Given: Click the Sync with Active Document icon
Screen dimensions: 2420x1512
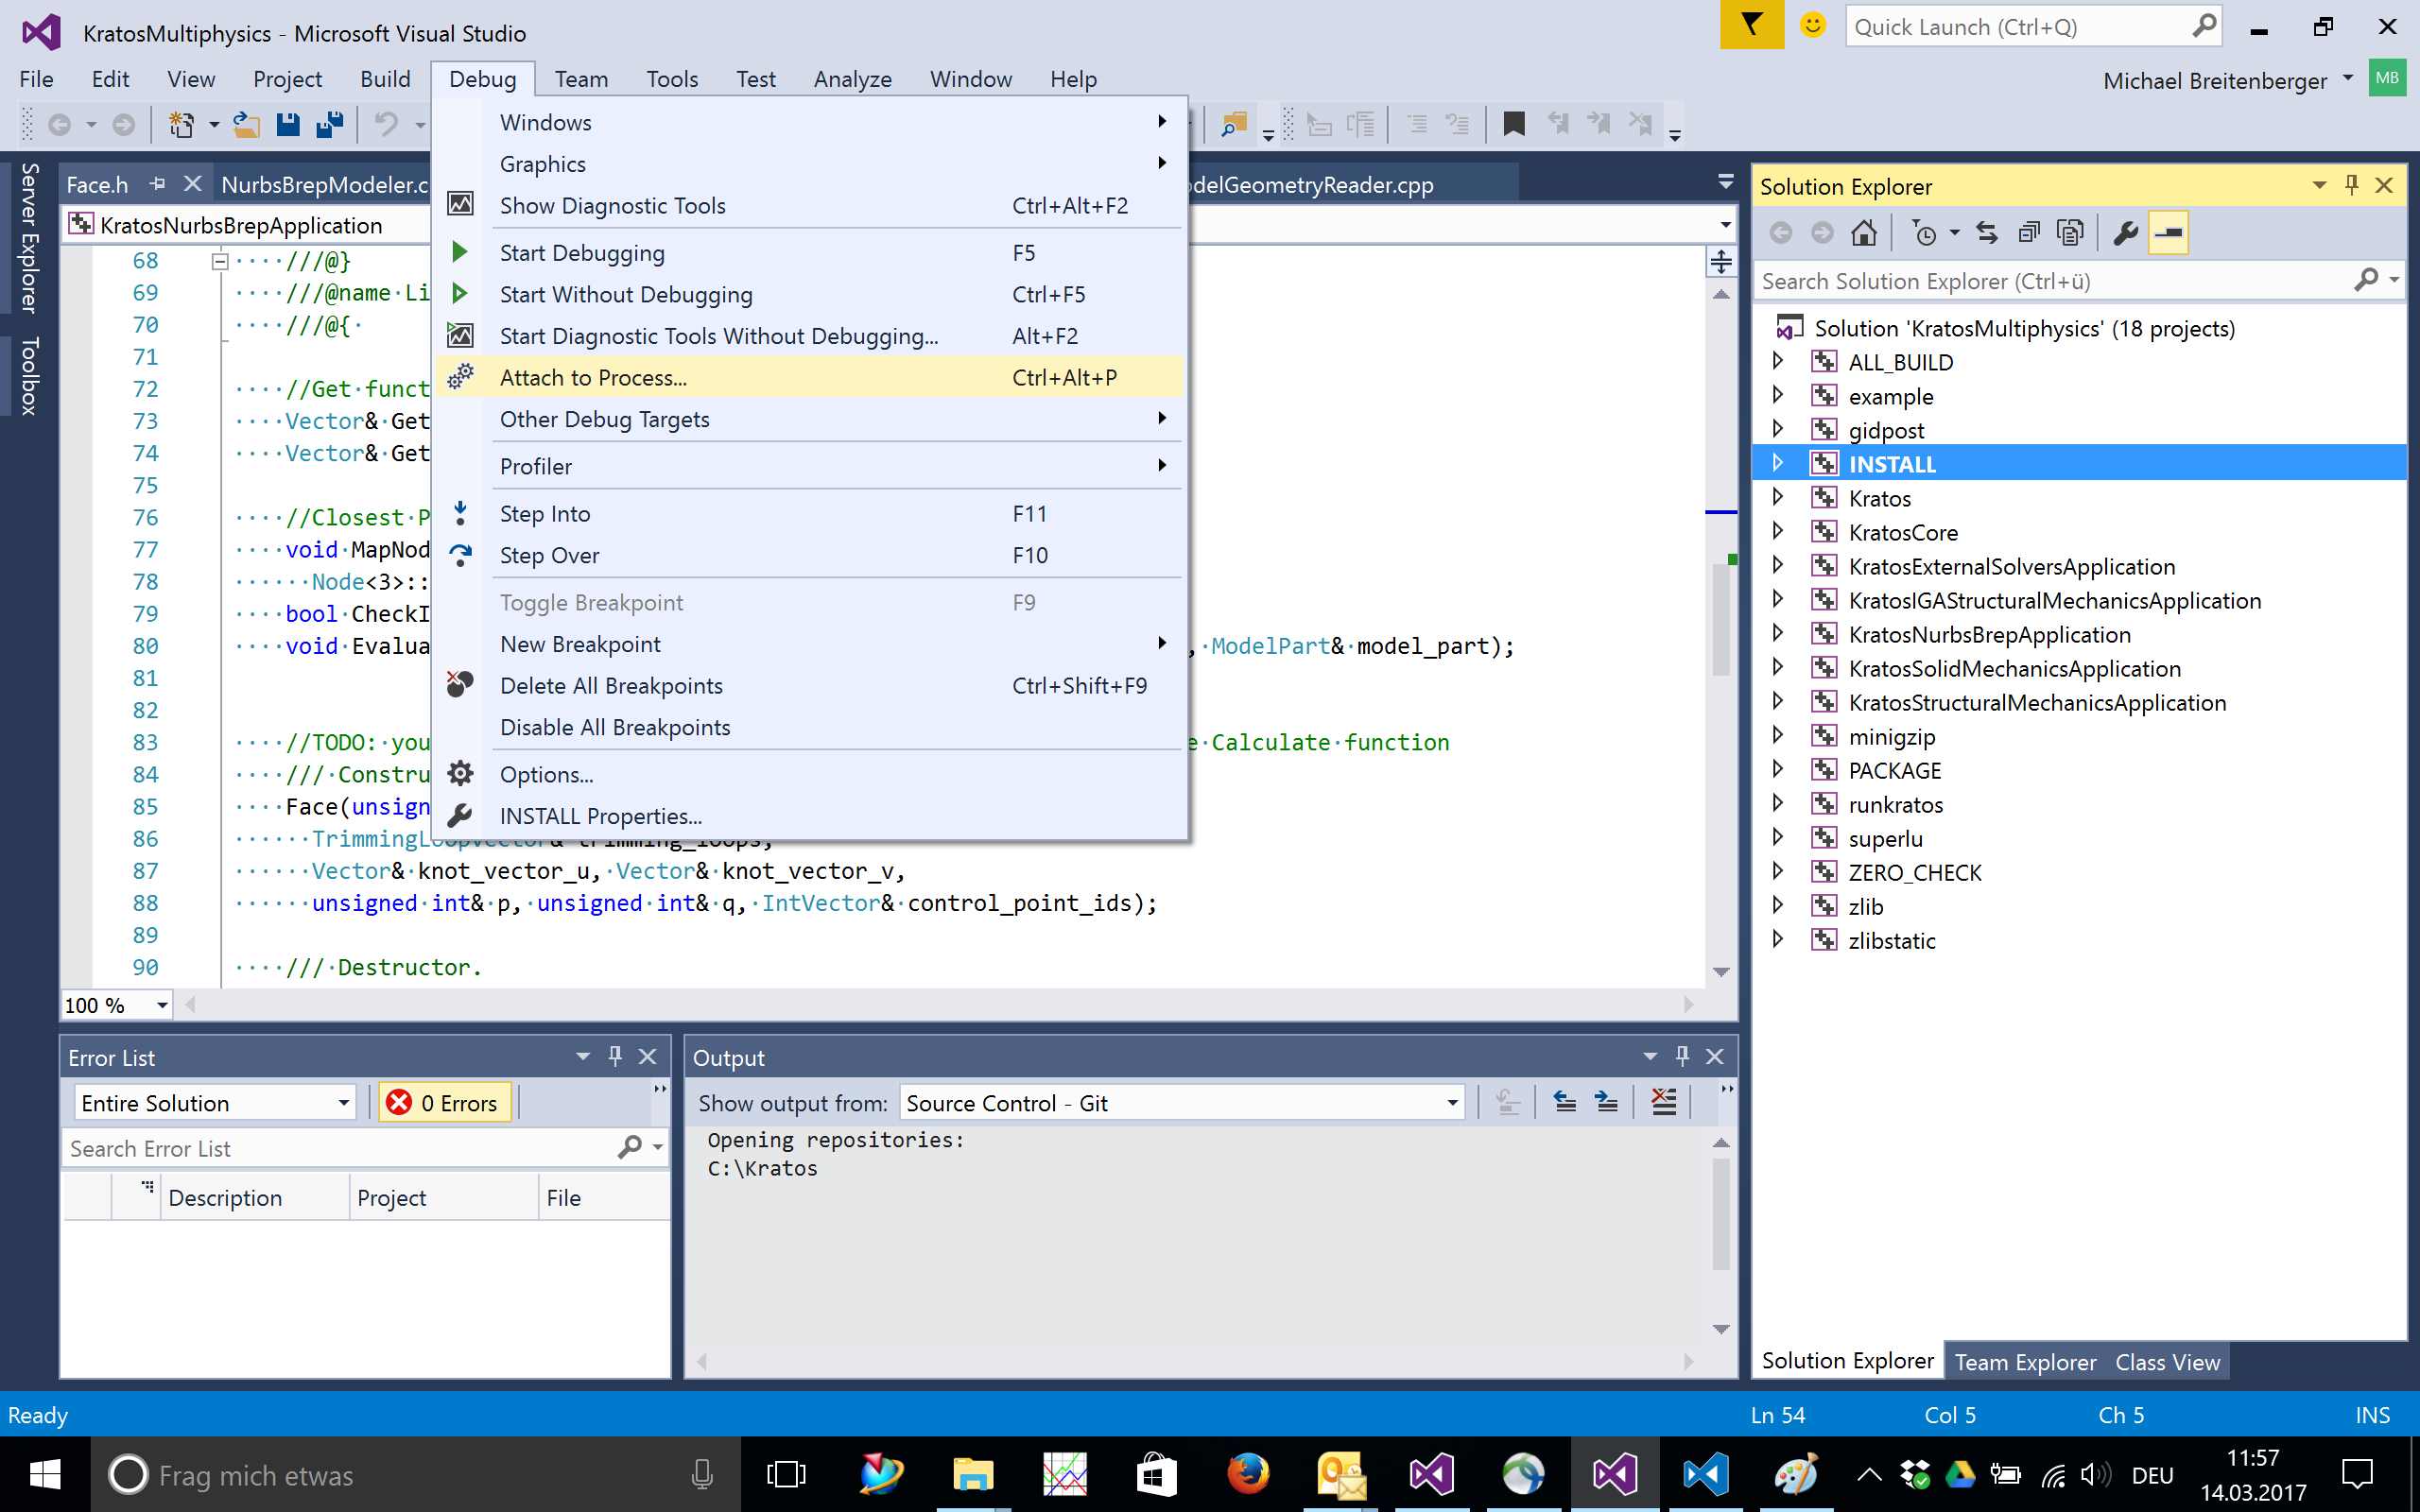Looking at the screenshot, I should point(1987,233).
